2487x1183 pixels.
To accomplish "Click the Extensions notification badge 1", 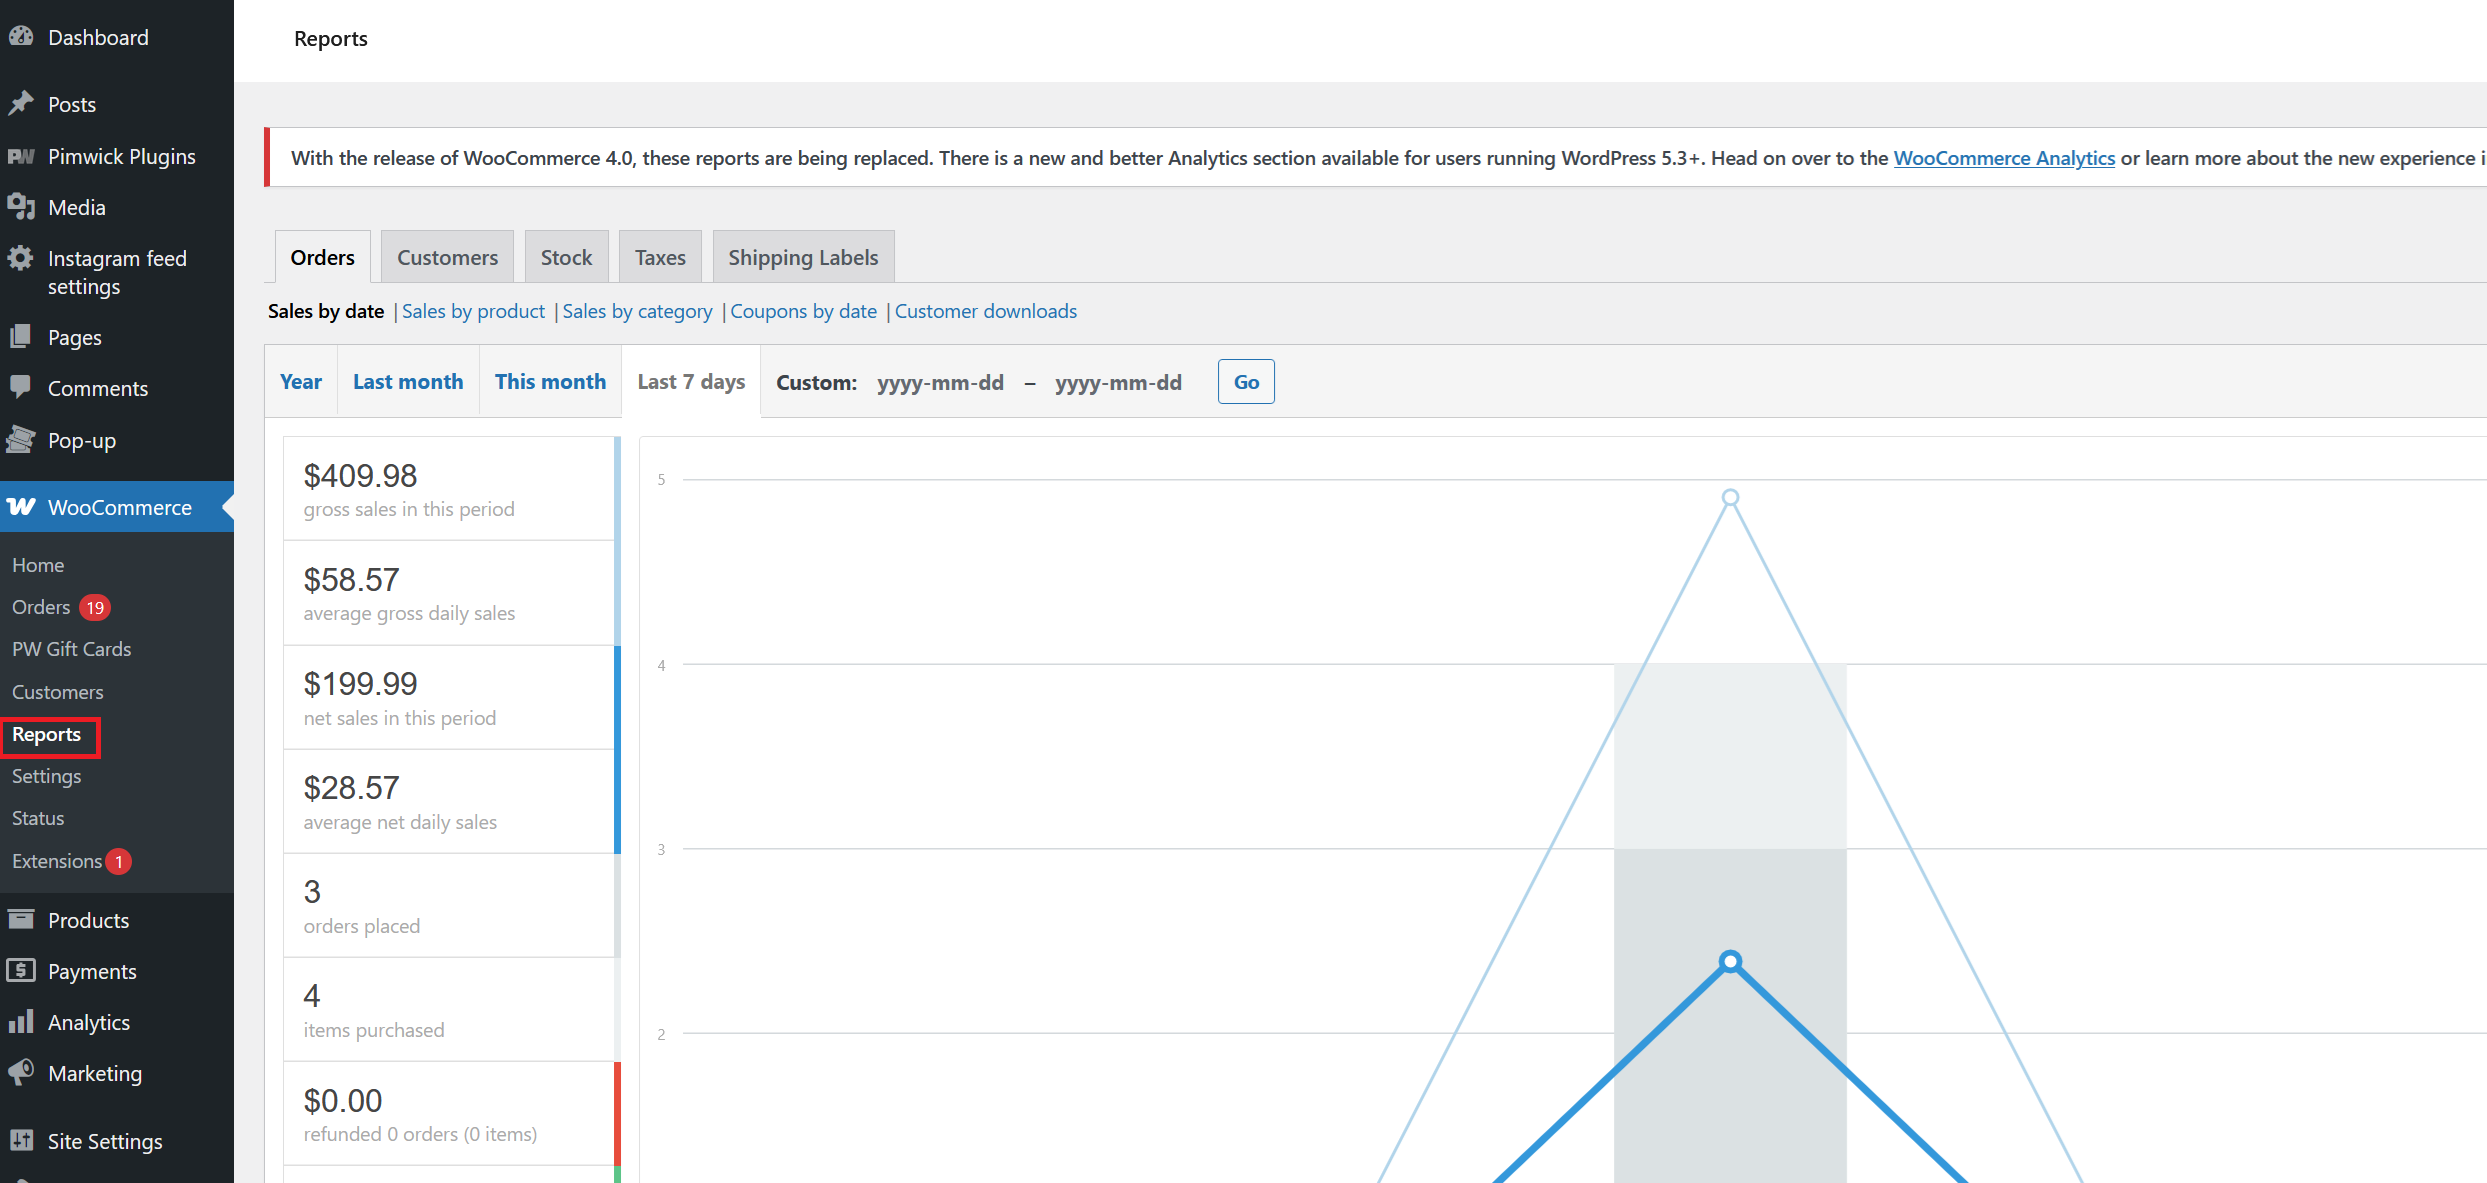I will (119, 861).
